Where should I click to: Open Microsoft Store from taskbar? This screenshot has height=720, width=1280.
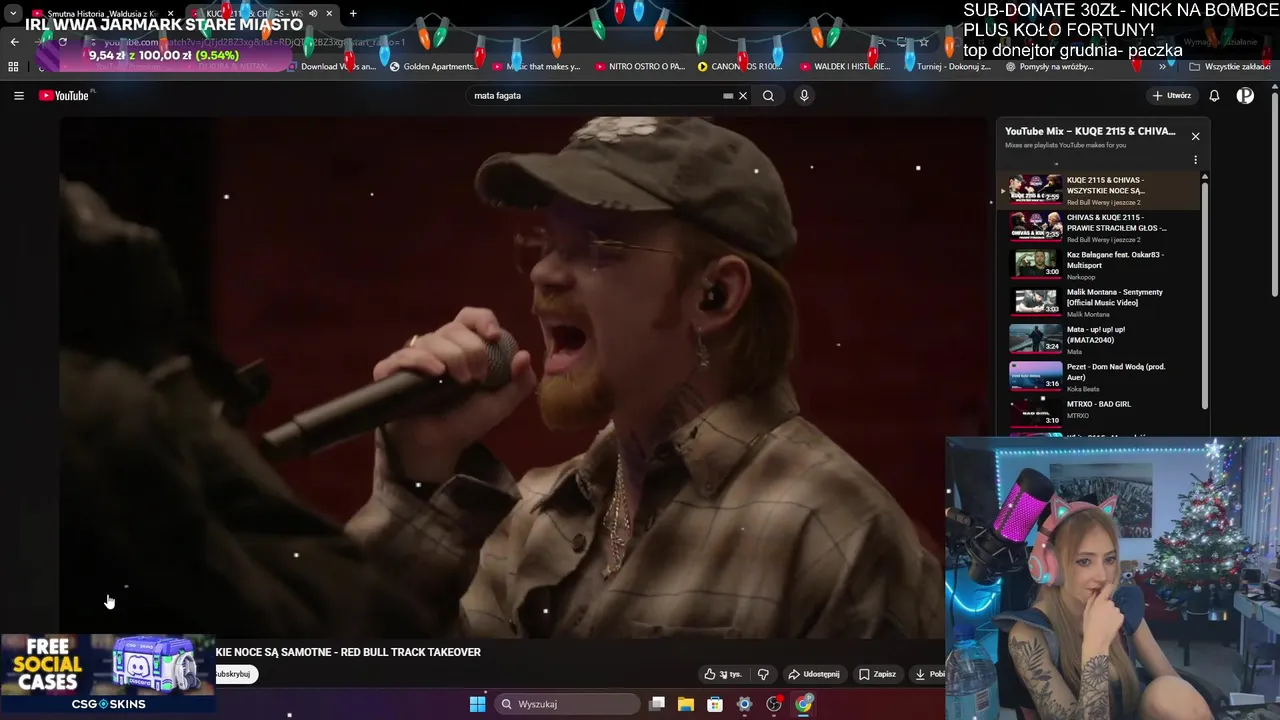pos(715,704)
